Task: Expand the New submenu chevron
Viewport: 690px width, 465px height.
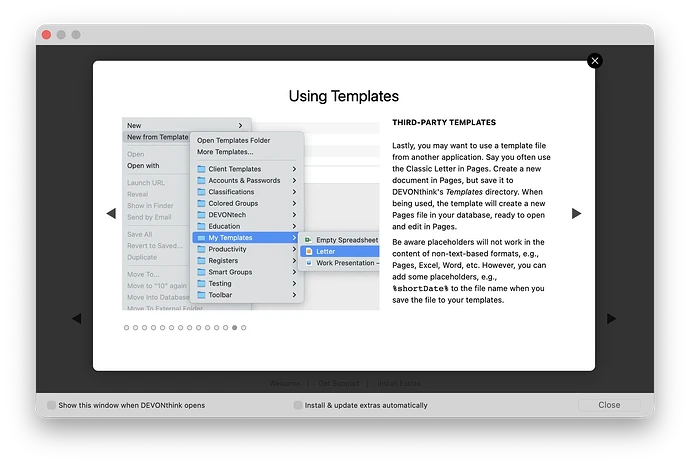Action: coord(240,125)
